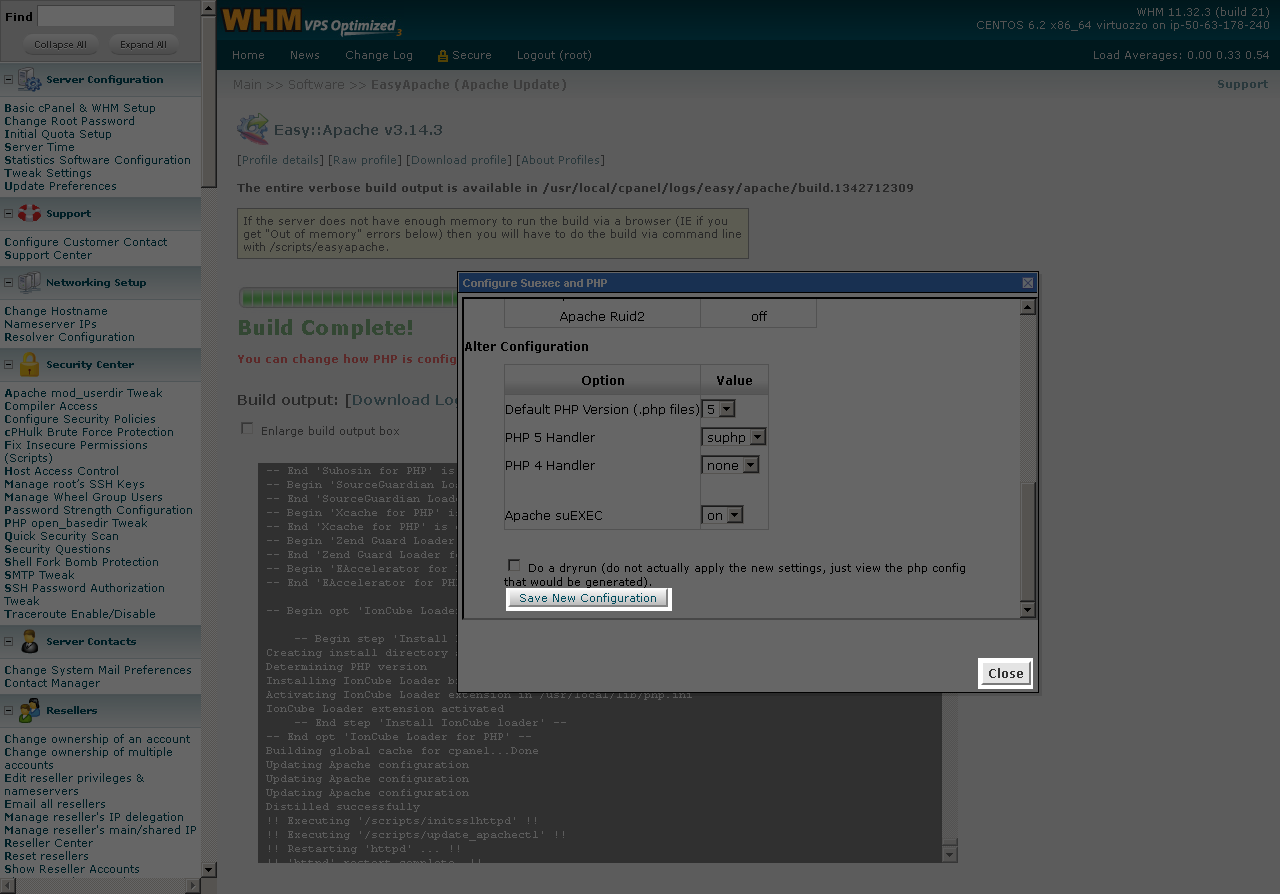Click the Security Center padlock icon
This screenshot has height=894, width=1280.
(x=29, y=365)
